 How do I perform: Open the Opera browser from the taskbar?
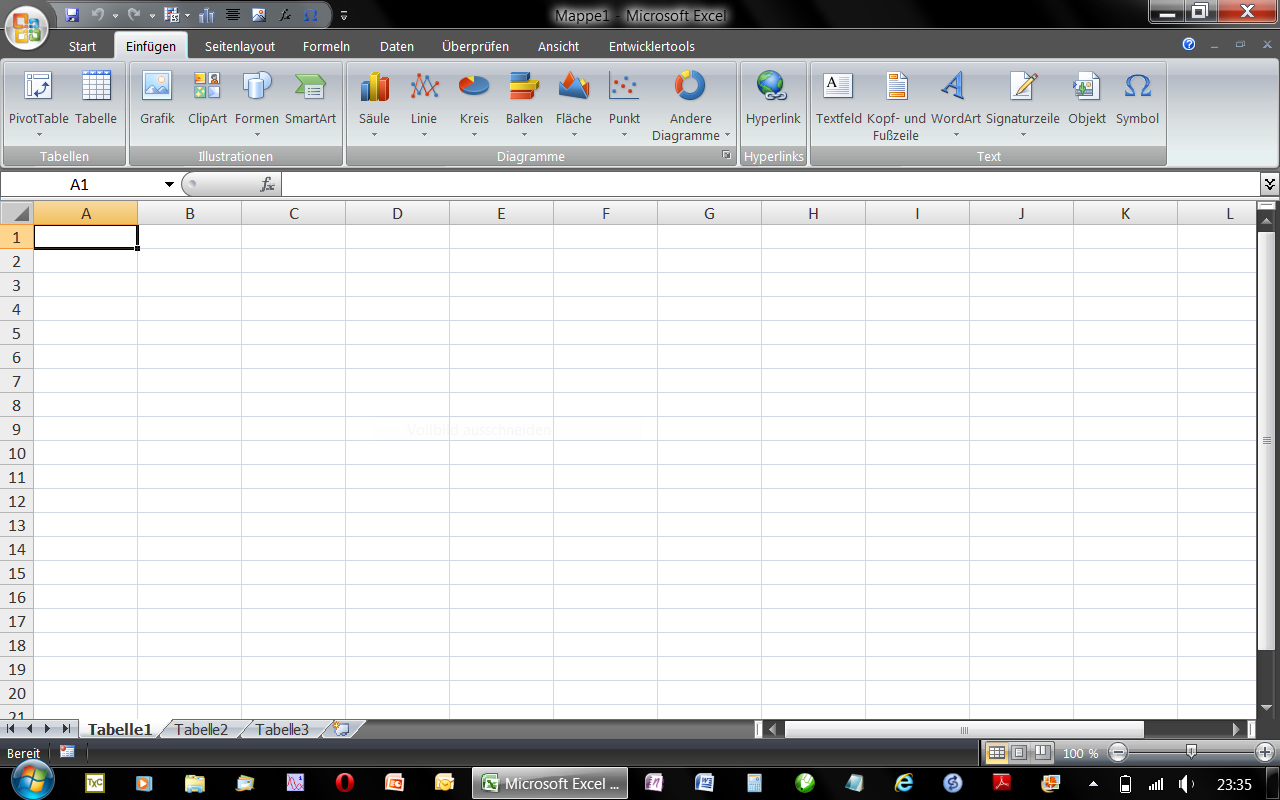(345, 783)
